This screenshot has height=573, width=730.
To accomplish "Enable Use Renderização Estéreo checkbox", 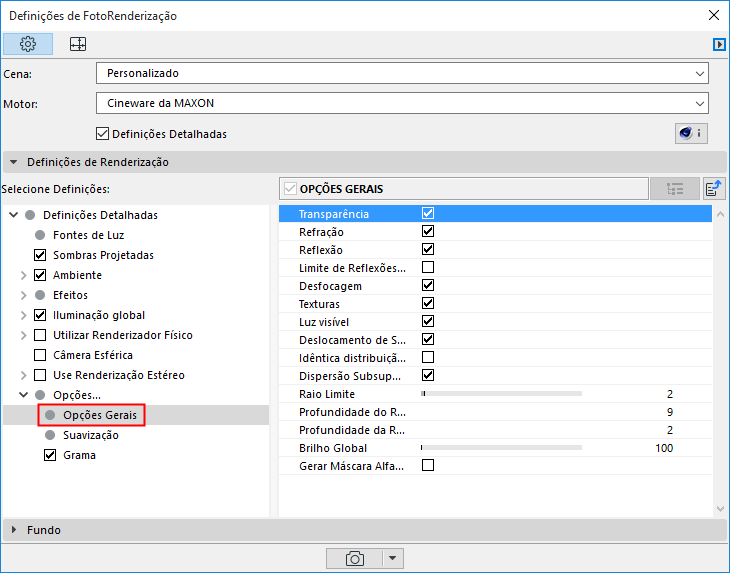I will pos(40,375).
